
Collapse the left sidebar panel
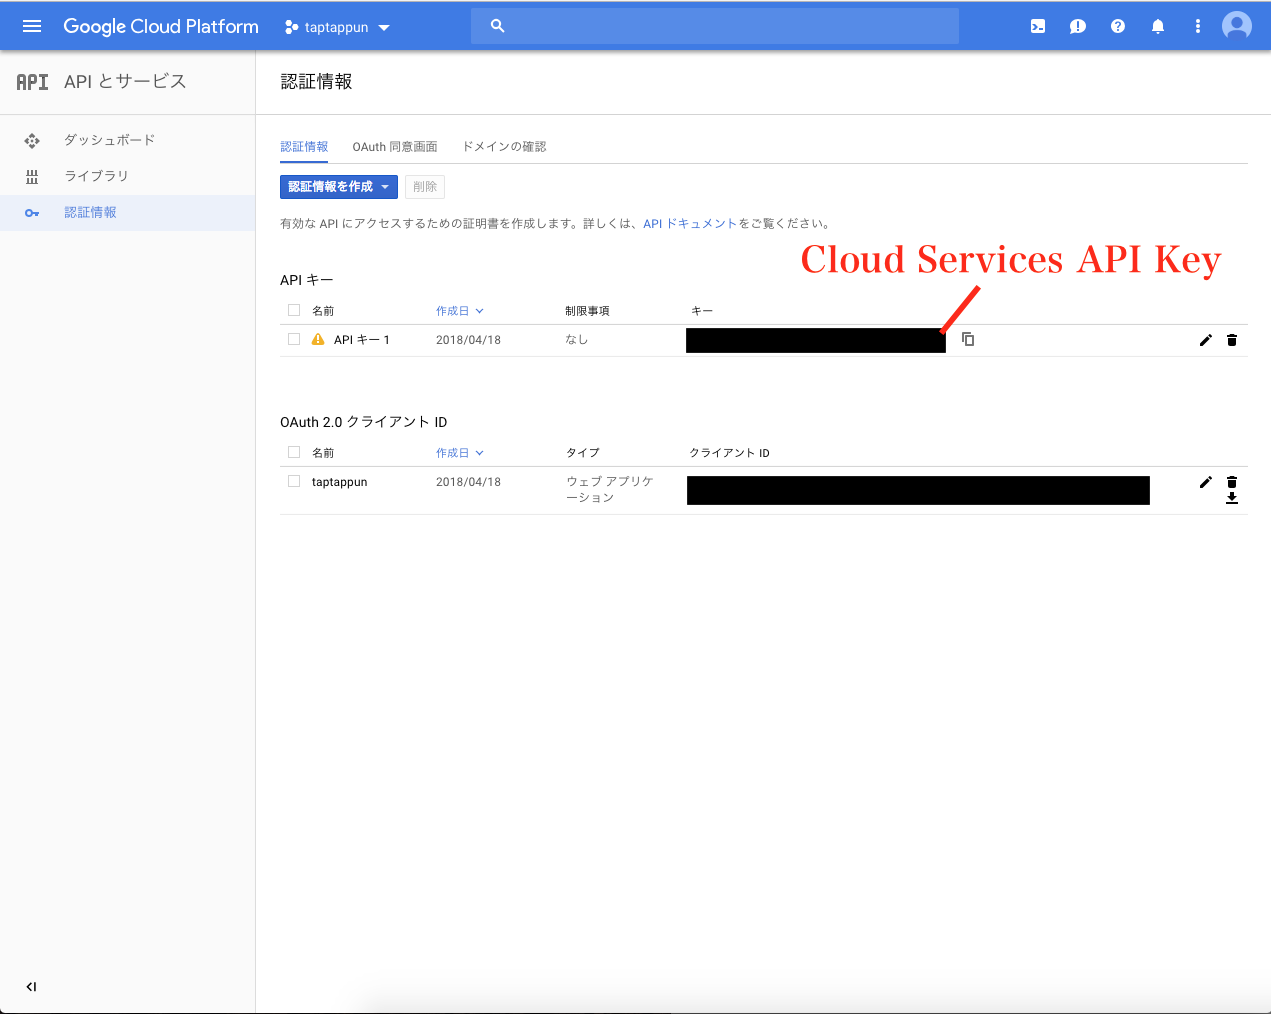[x=31, y=987]
